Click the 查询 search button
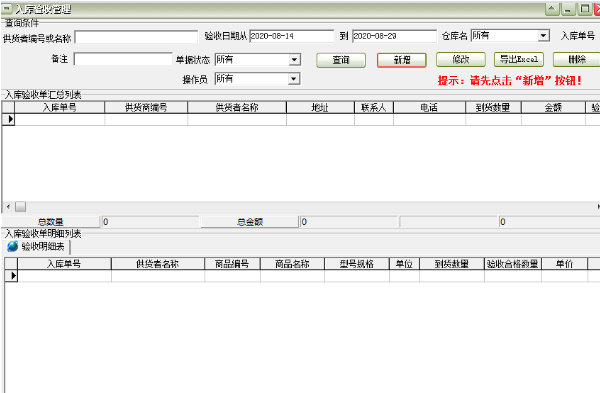This screenshot has width=600, height=393. (x=341, y=60)
